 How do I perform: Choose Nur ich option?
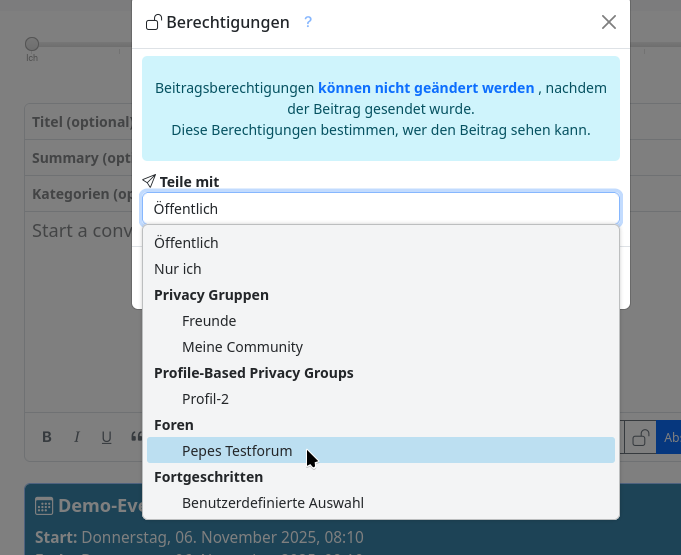point(178,269)
